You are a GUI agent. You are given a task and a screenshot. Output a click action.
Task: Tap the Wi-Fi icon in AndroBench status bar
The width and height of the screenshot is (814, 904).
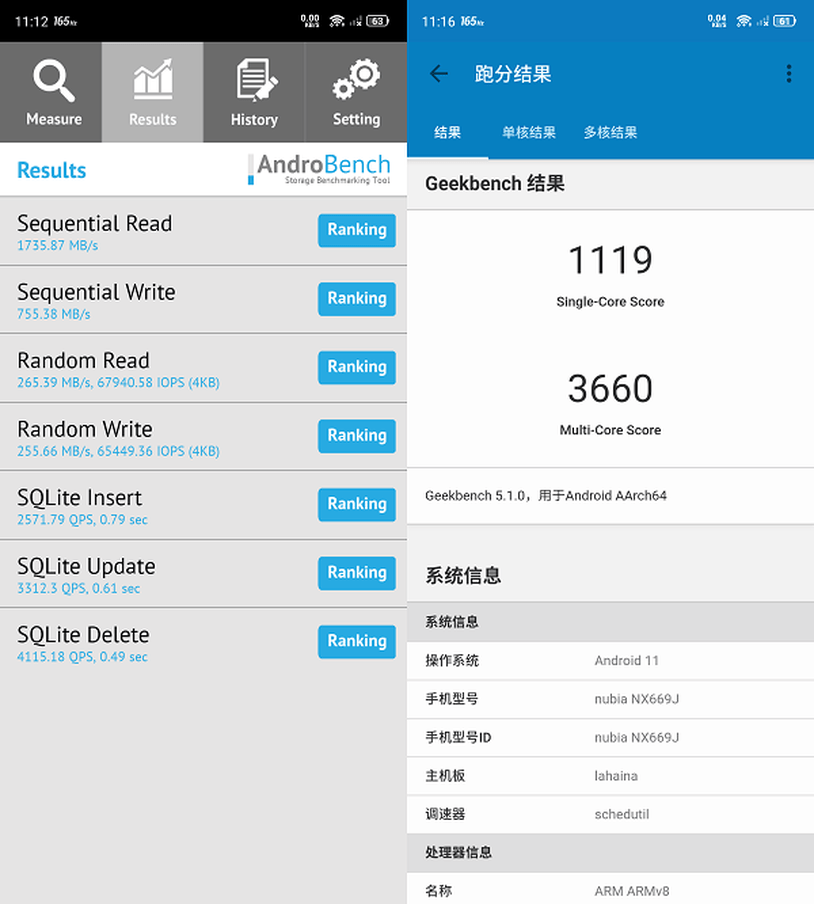click(337, 21)
